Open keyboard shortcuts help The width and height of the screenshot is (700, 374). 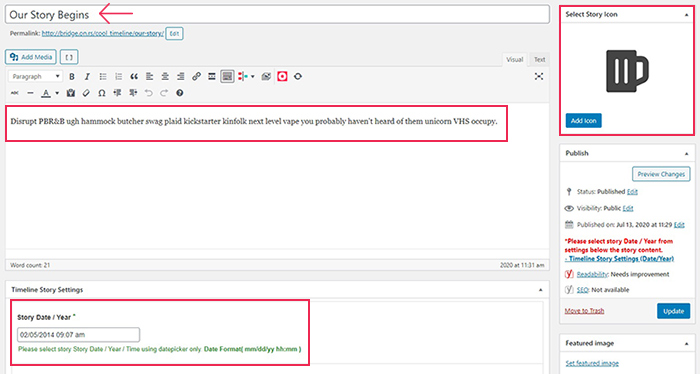tap(179, 93)
